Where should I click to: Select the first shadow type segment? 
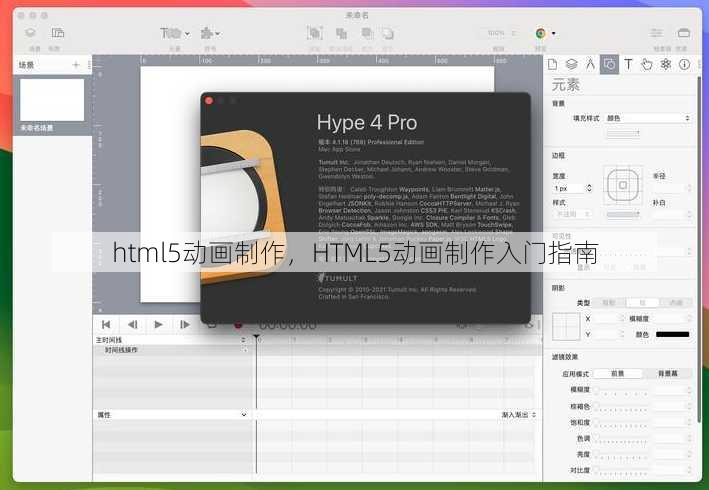tap(609, 302)
